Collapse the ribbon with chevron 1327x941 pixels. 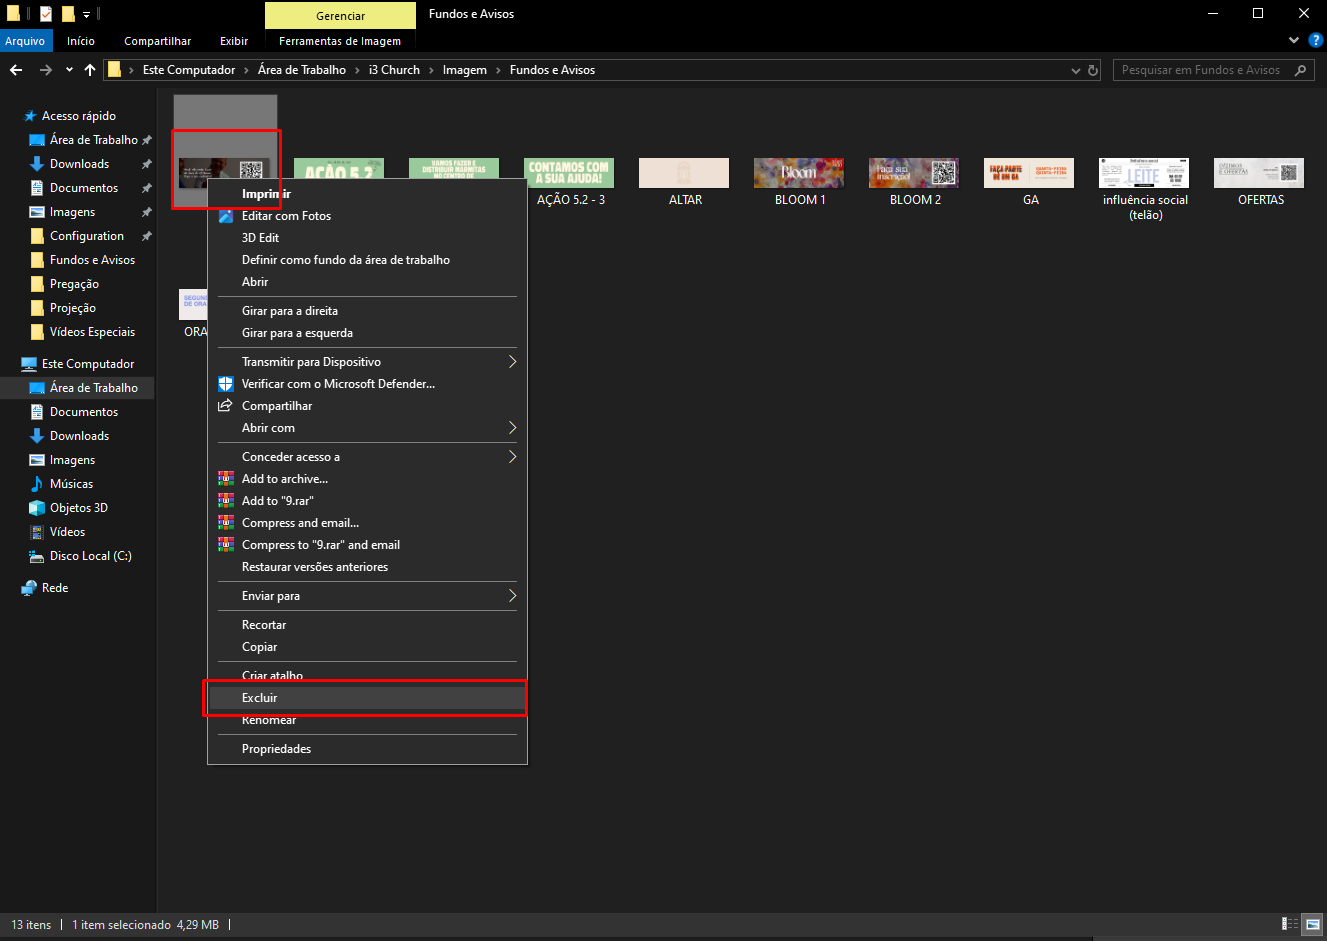click(x=1294, y=41)
